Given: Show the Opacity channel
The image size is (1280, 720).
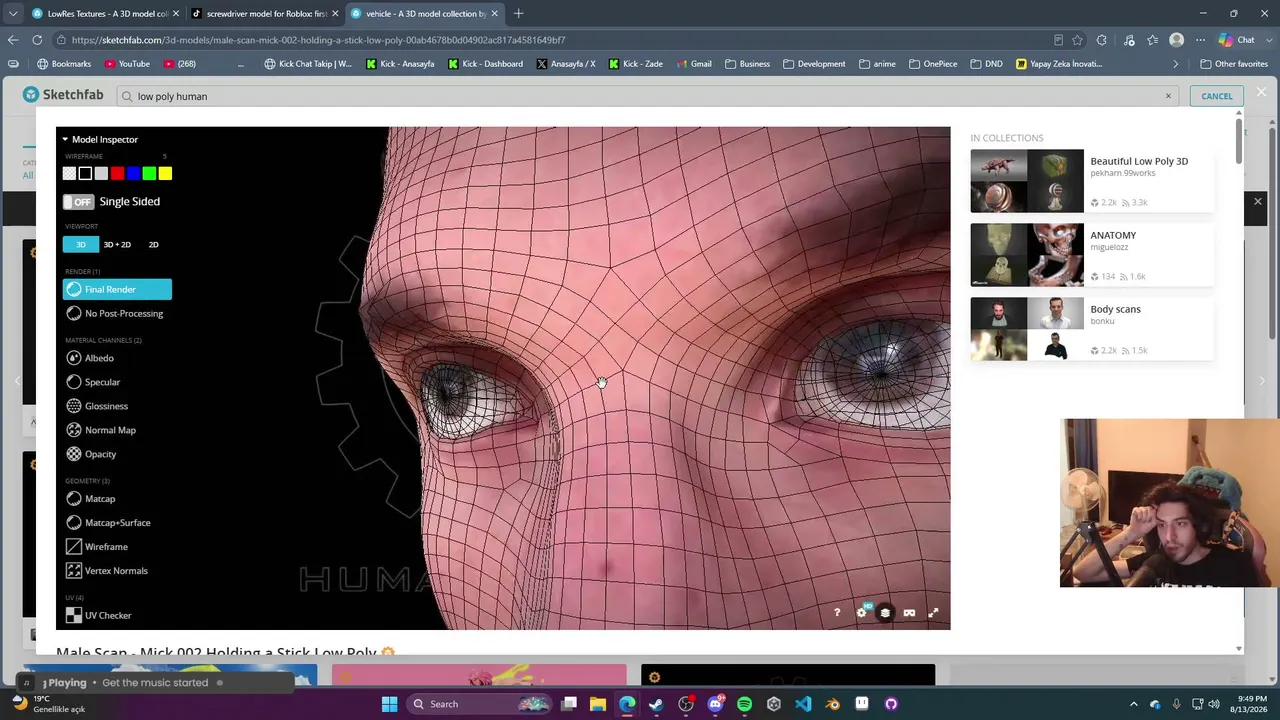Looking at the screenshot, I should click(x=91, y=454).
